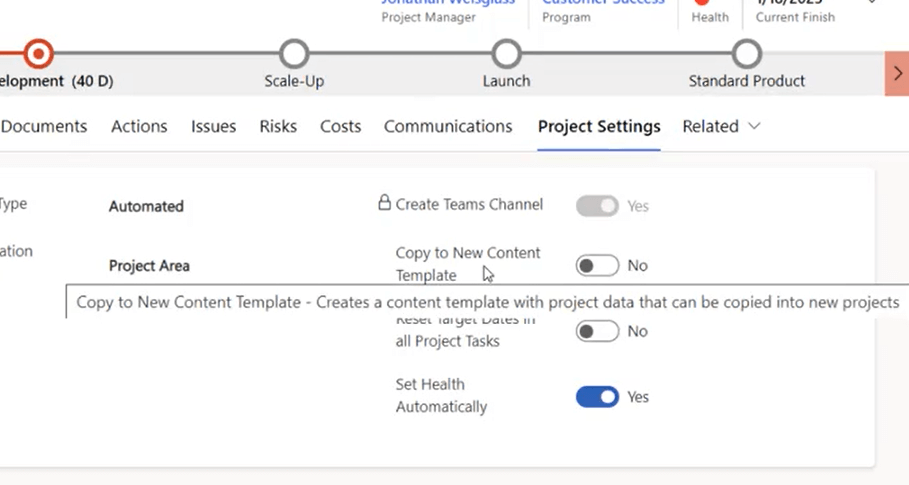This screenshot has width=909, height=485.
Task: Click the red Health status indicator
Action: coord(702,3)
